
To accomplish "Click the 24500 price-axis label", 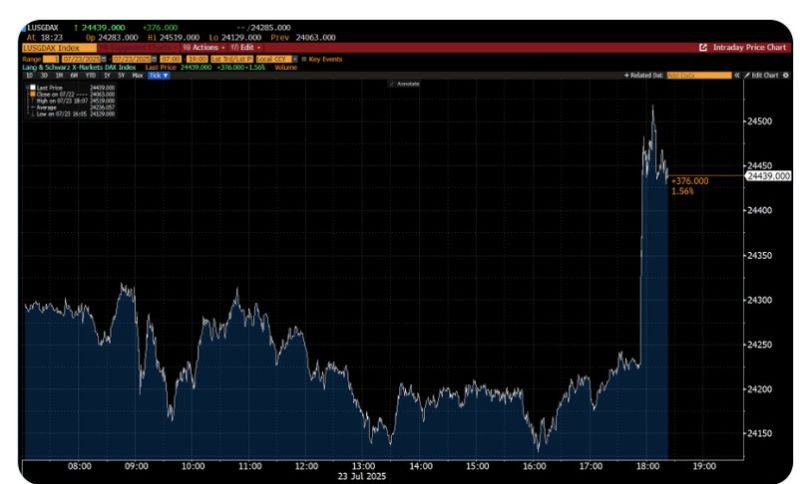I will [x=760, y=121].
